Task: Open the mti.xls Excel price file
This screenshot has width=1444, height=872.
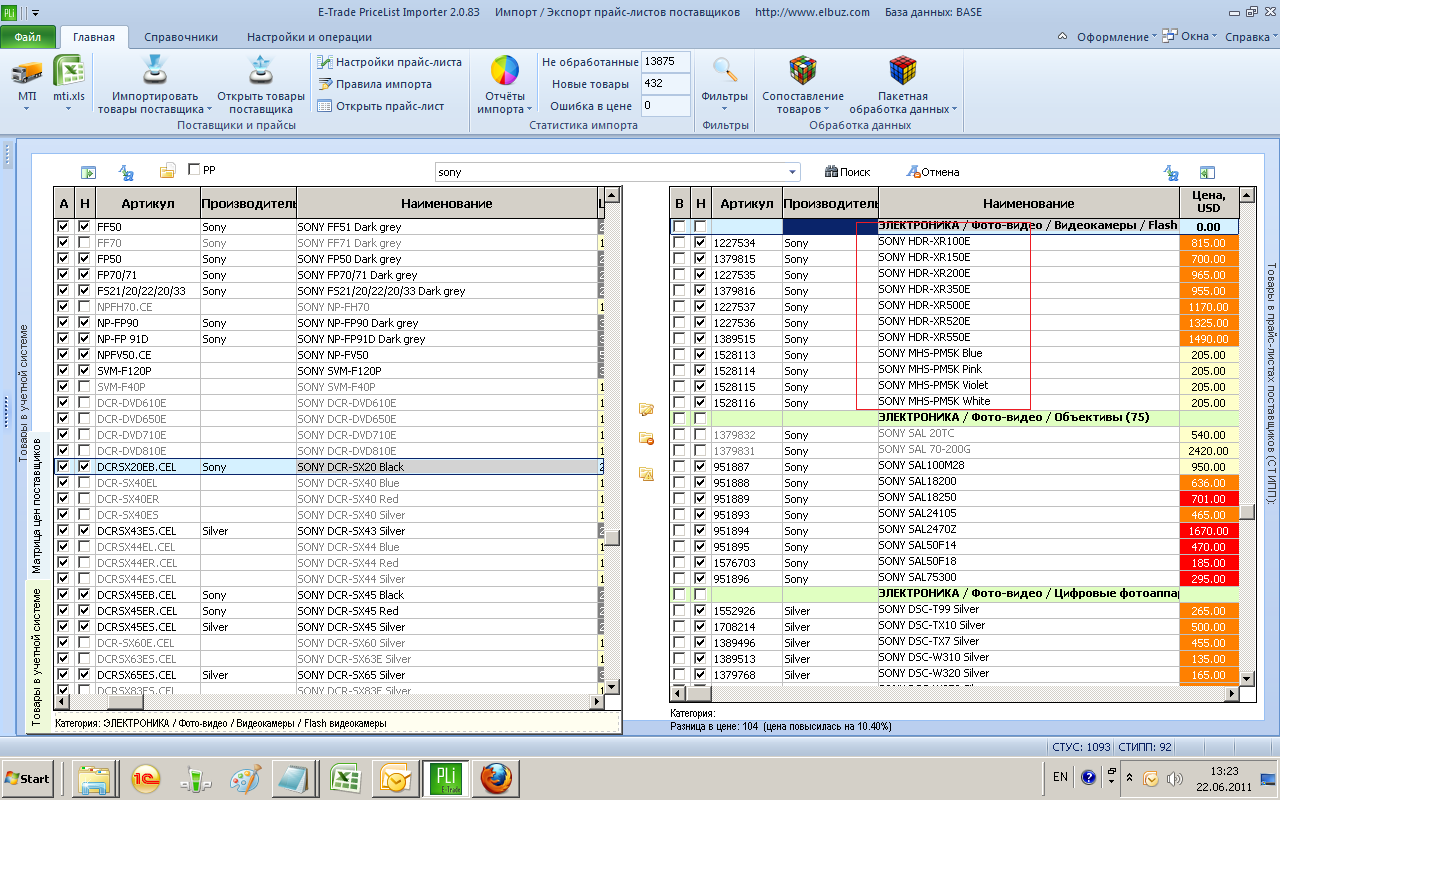Action: point(69,72)
